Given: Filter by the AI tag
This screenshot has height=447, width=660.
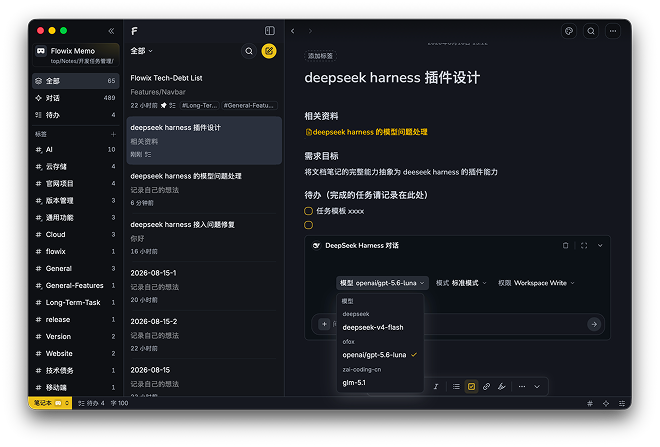Looking at the screenshot, I should pyautogui.click(x=76, y=149).
